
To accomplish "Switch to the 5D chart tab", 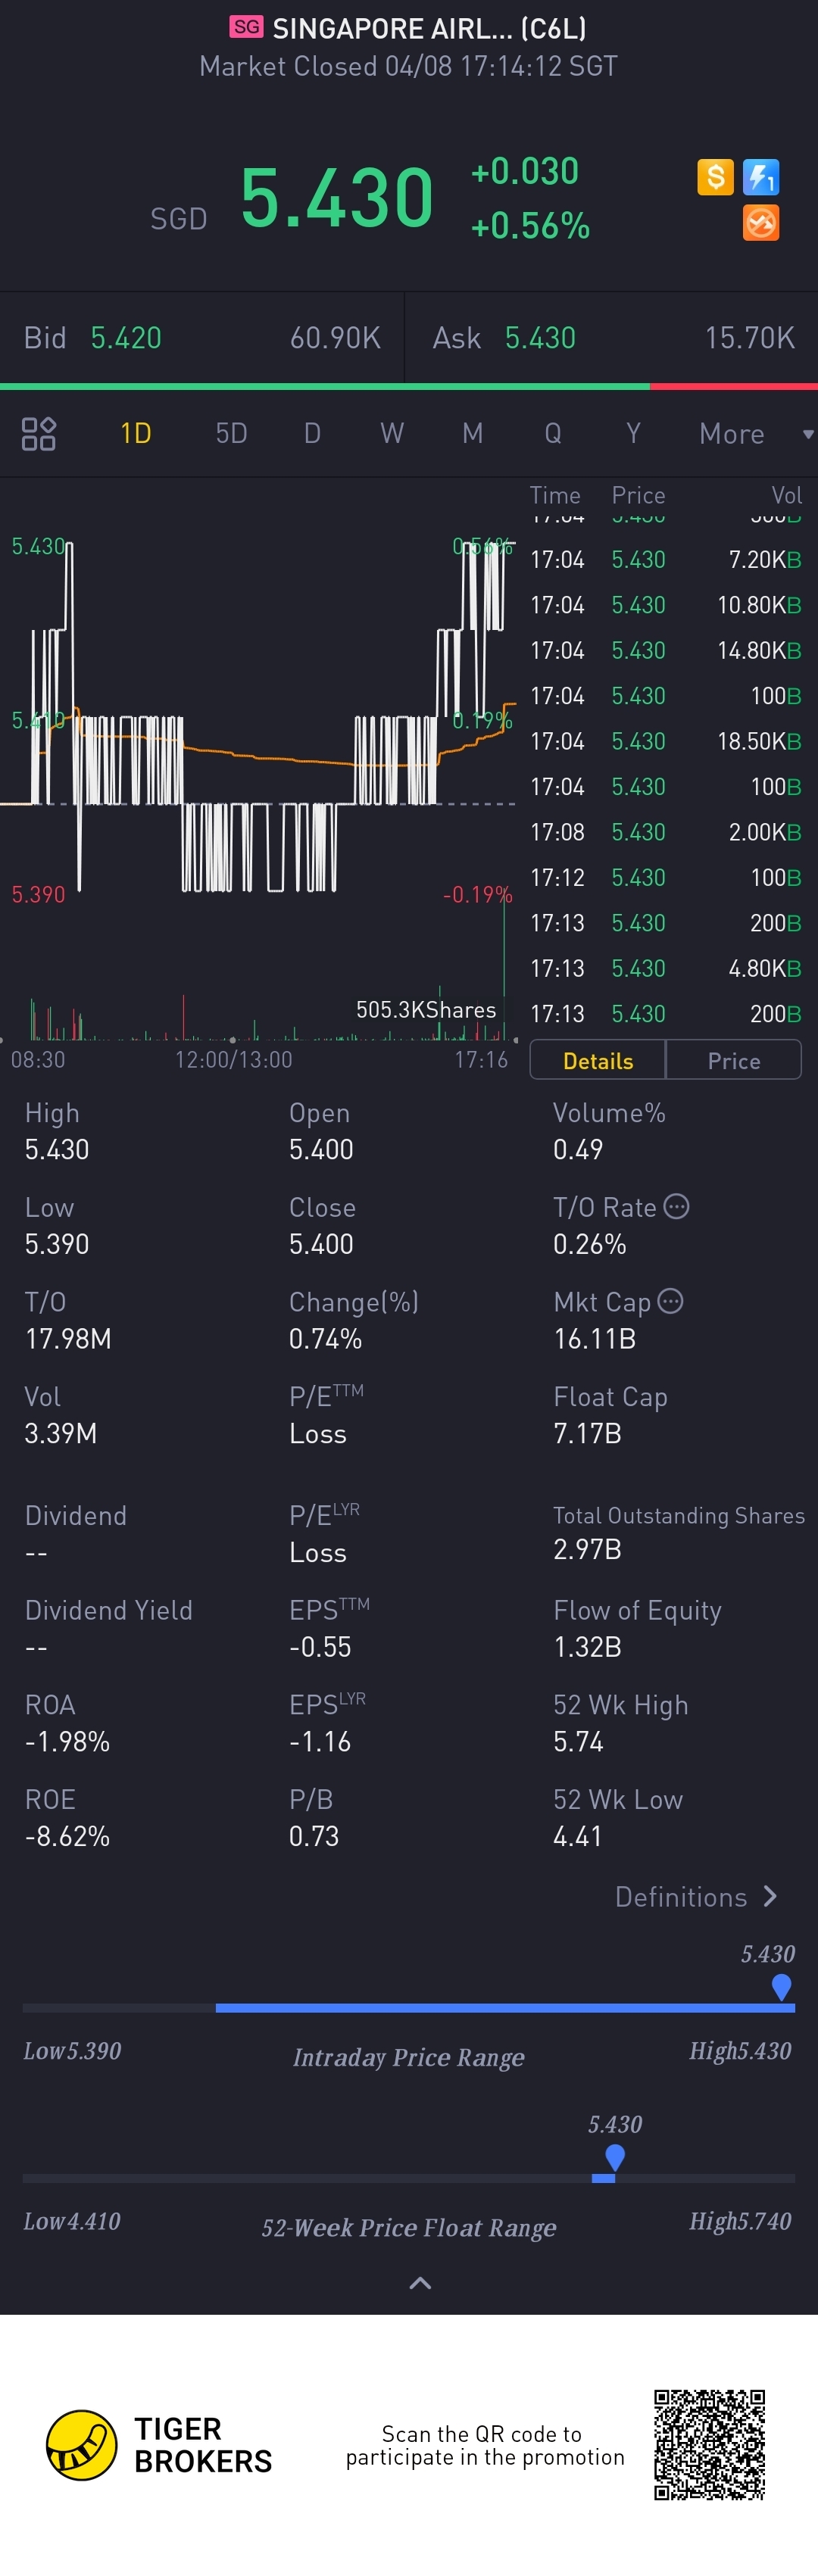I will pyautogui.click(x=231, y=434).
